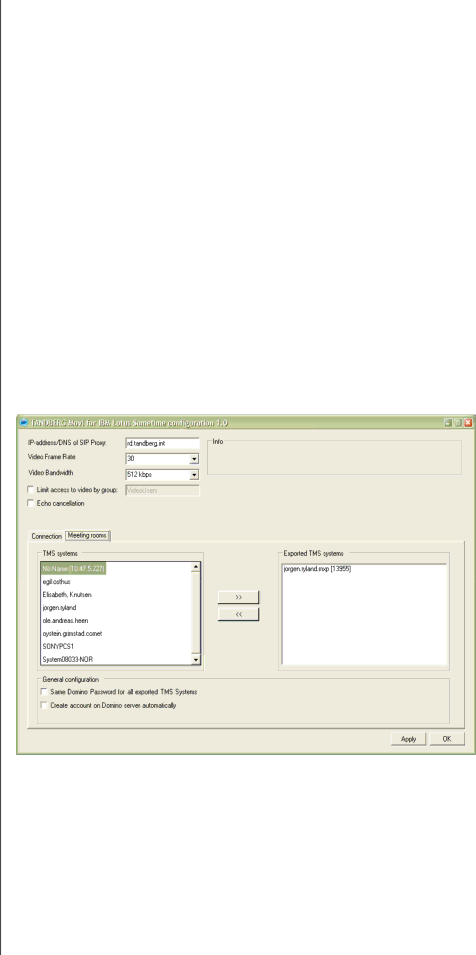The image size is (476, 955).
Task: Click the TANDBERG application icon in title bar
Action: pyautogui.click(x=23, y=422)
